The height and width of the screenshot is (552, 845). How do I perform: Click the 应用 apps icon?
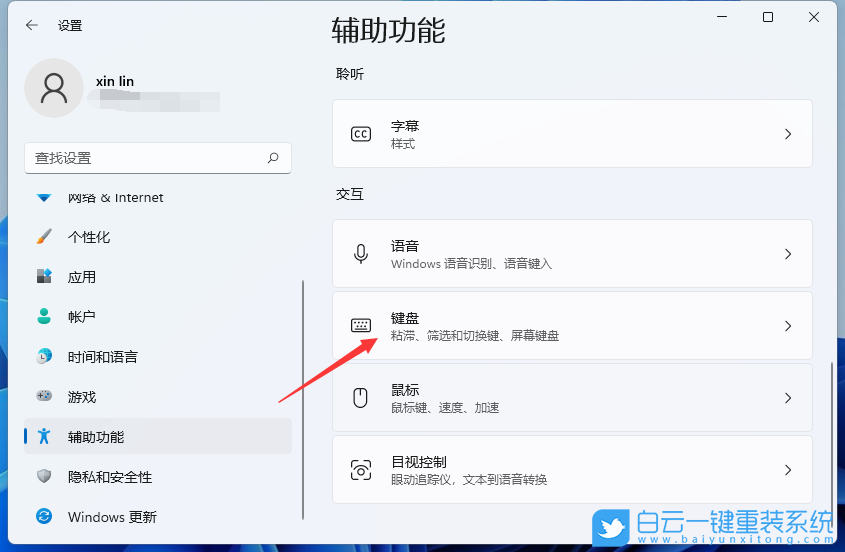coord(44,276)
